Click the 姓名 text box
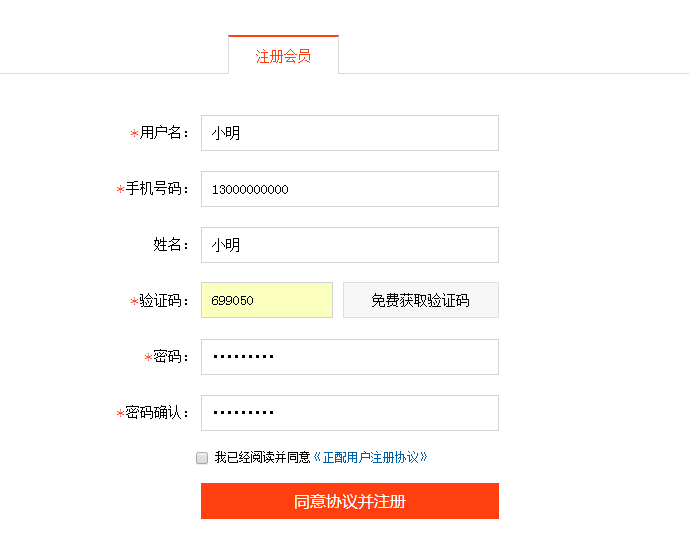The width and height of the screenshot is (689, 560). 349,245
